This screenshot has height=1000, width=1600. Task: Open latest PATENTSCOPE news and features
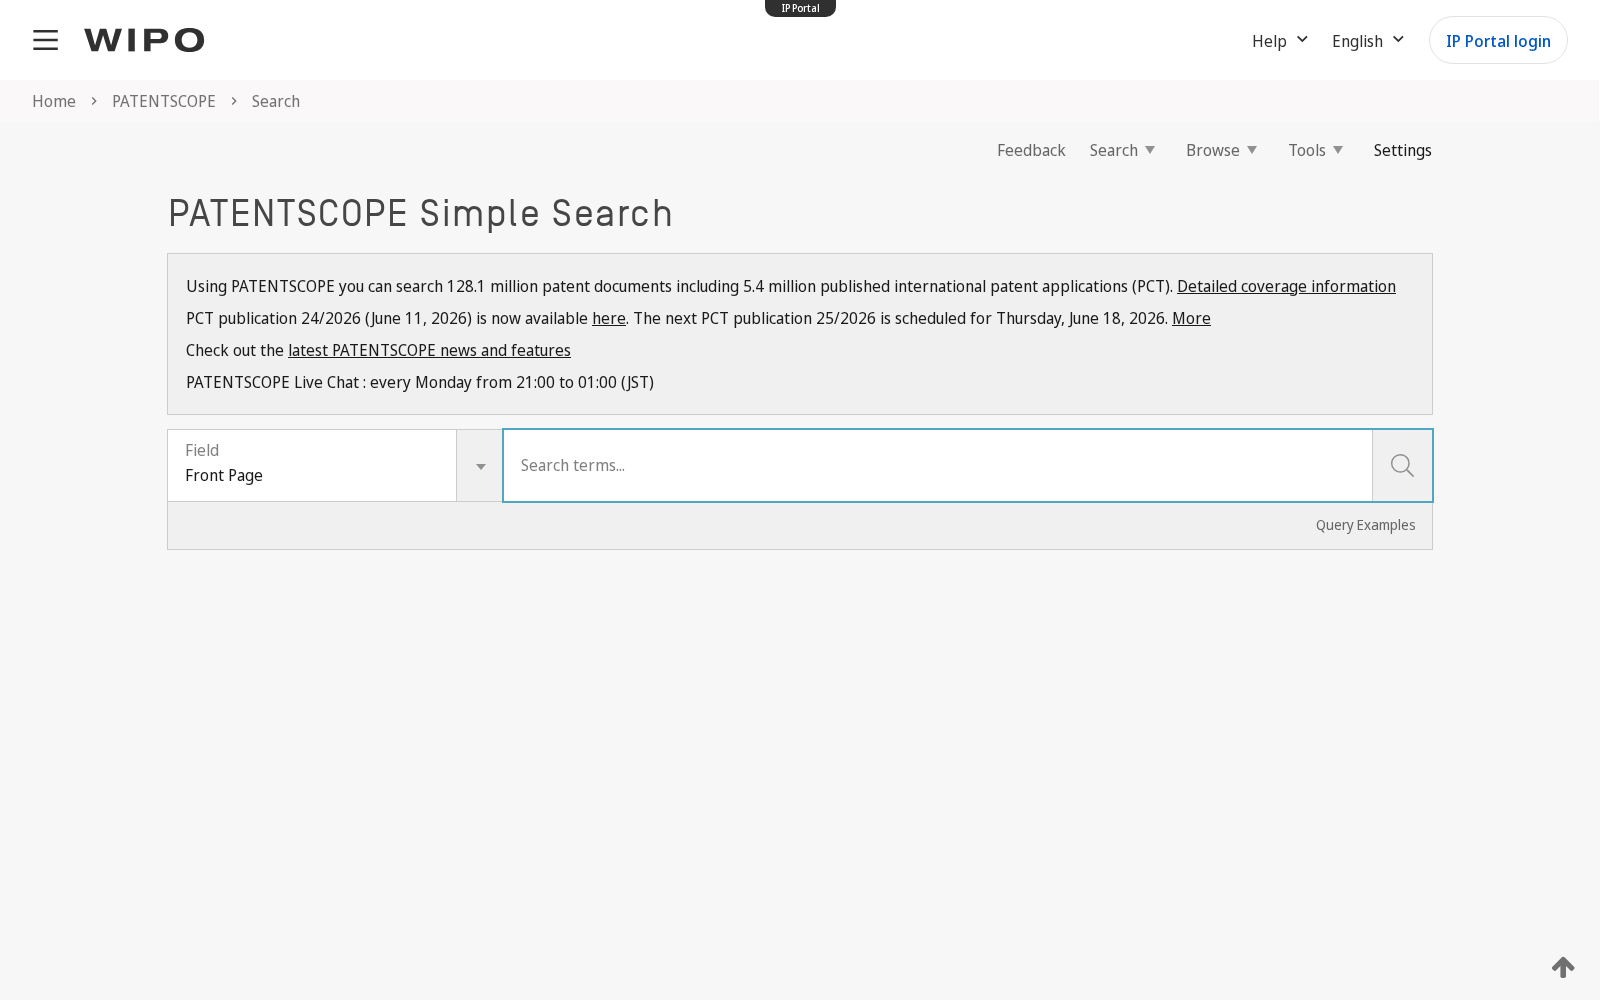429,350
